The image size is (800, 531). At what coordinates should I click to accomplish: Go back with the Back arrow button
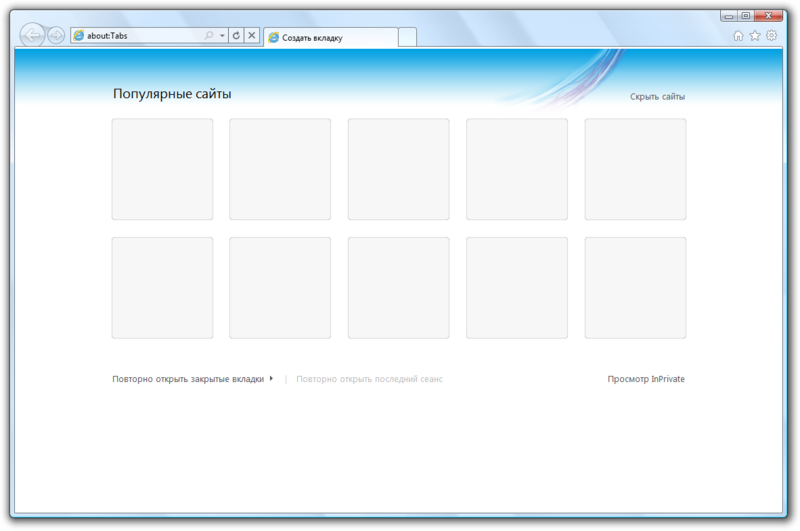point(32,35)
